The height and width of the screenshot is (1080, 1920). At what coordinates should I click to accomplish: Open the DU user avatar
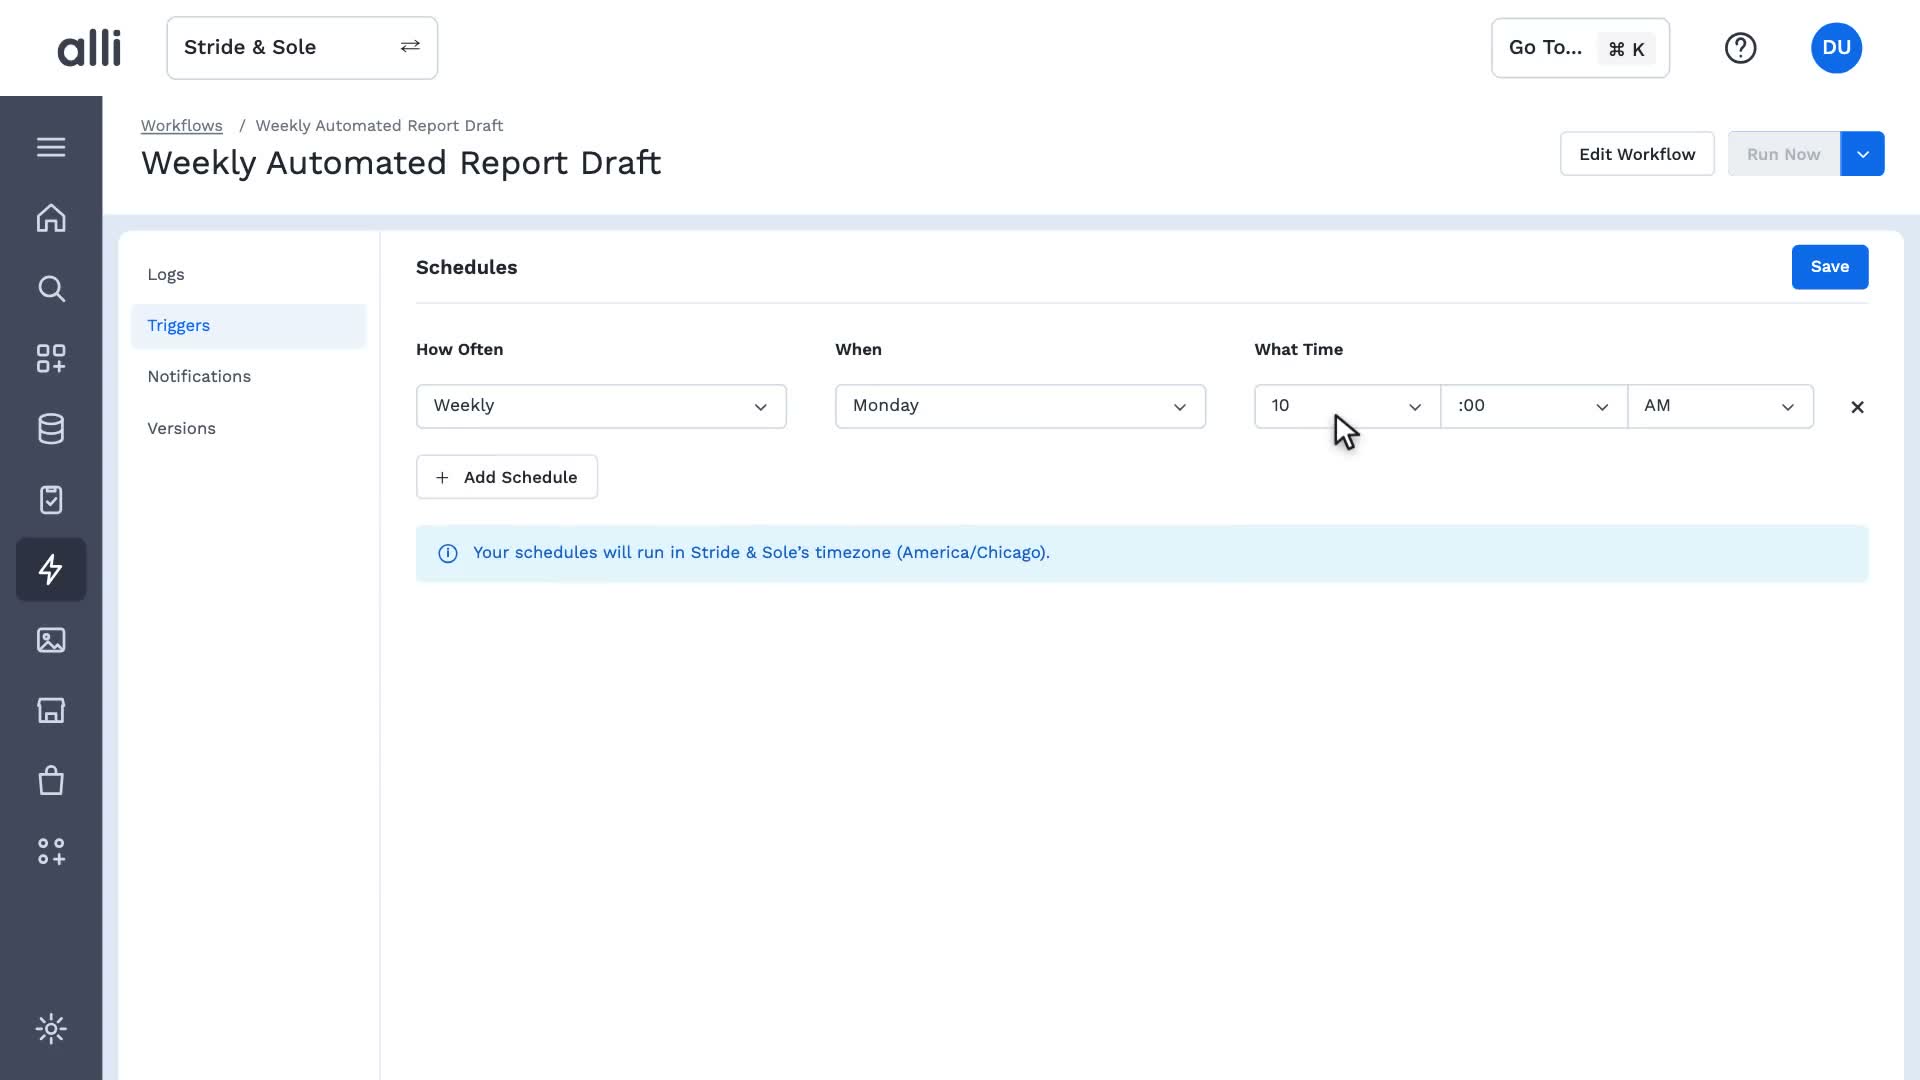1836,48
